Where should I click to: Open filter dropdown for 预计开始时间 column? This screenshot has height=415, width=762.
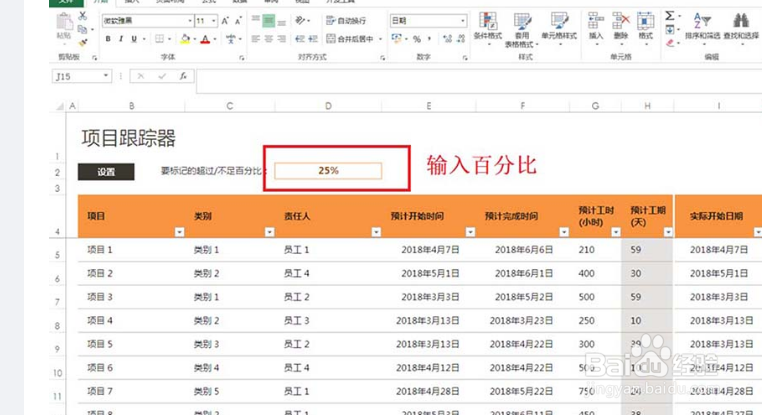click(x=470, y=232)
